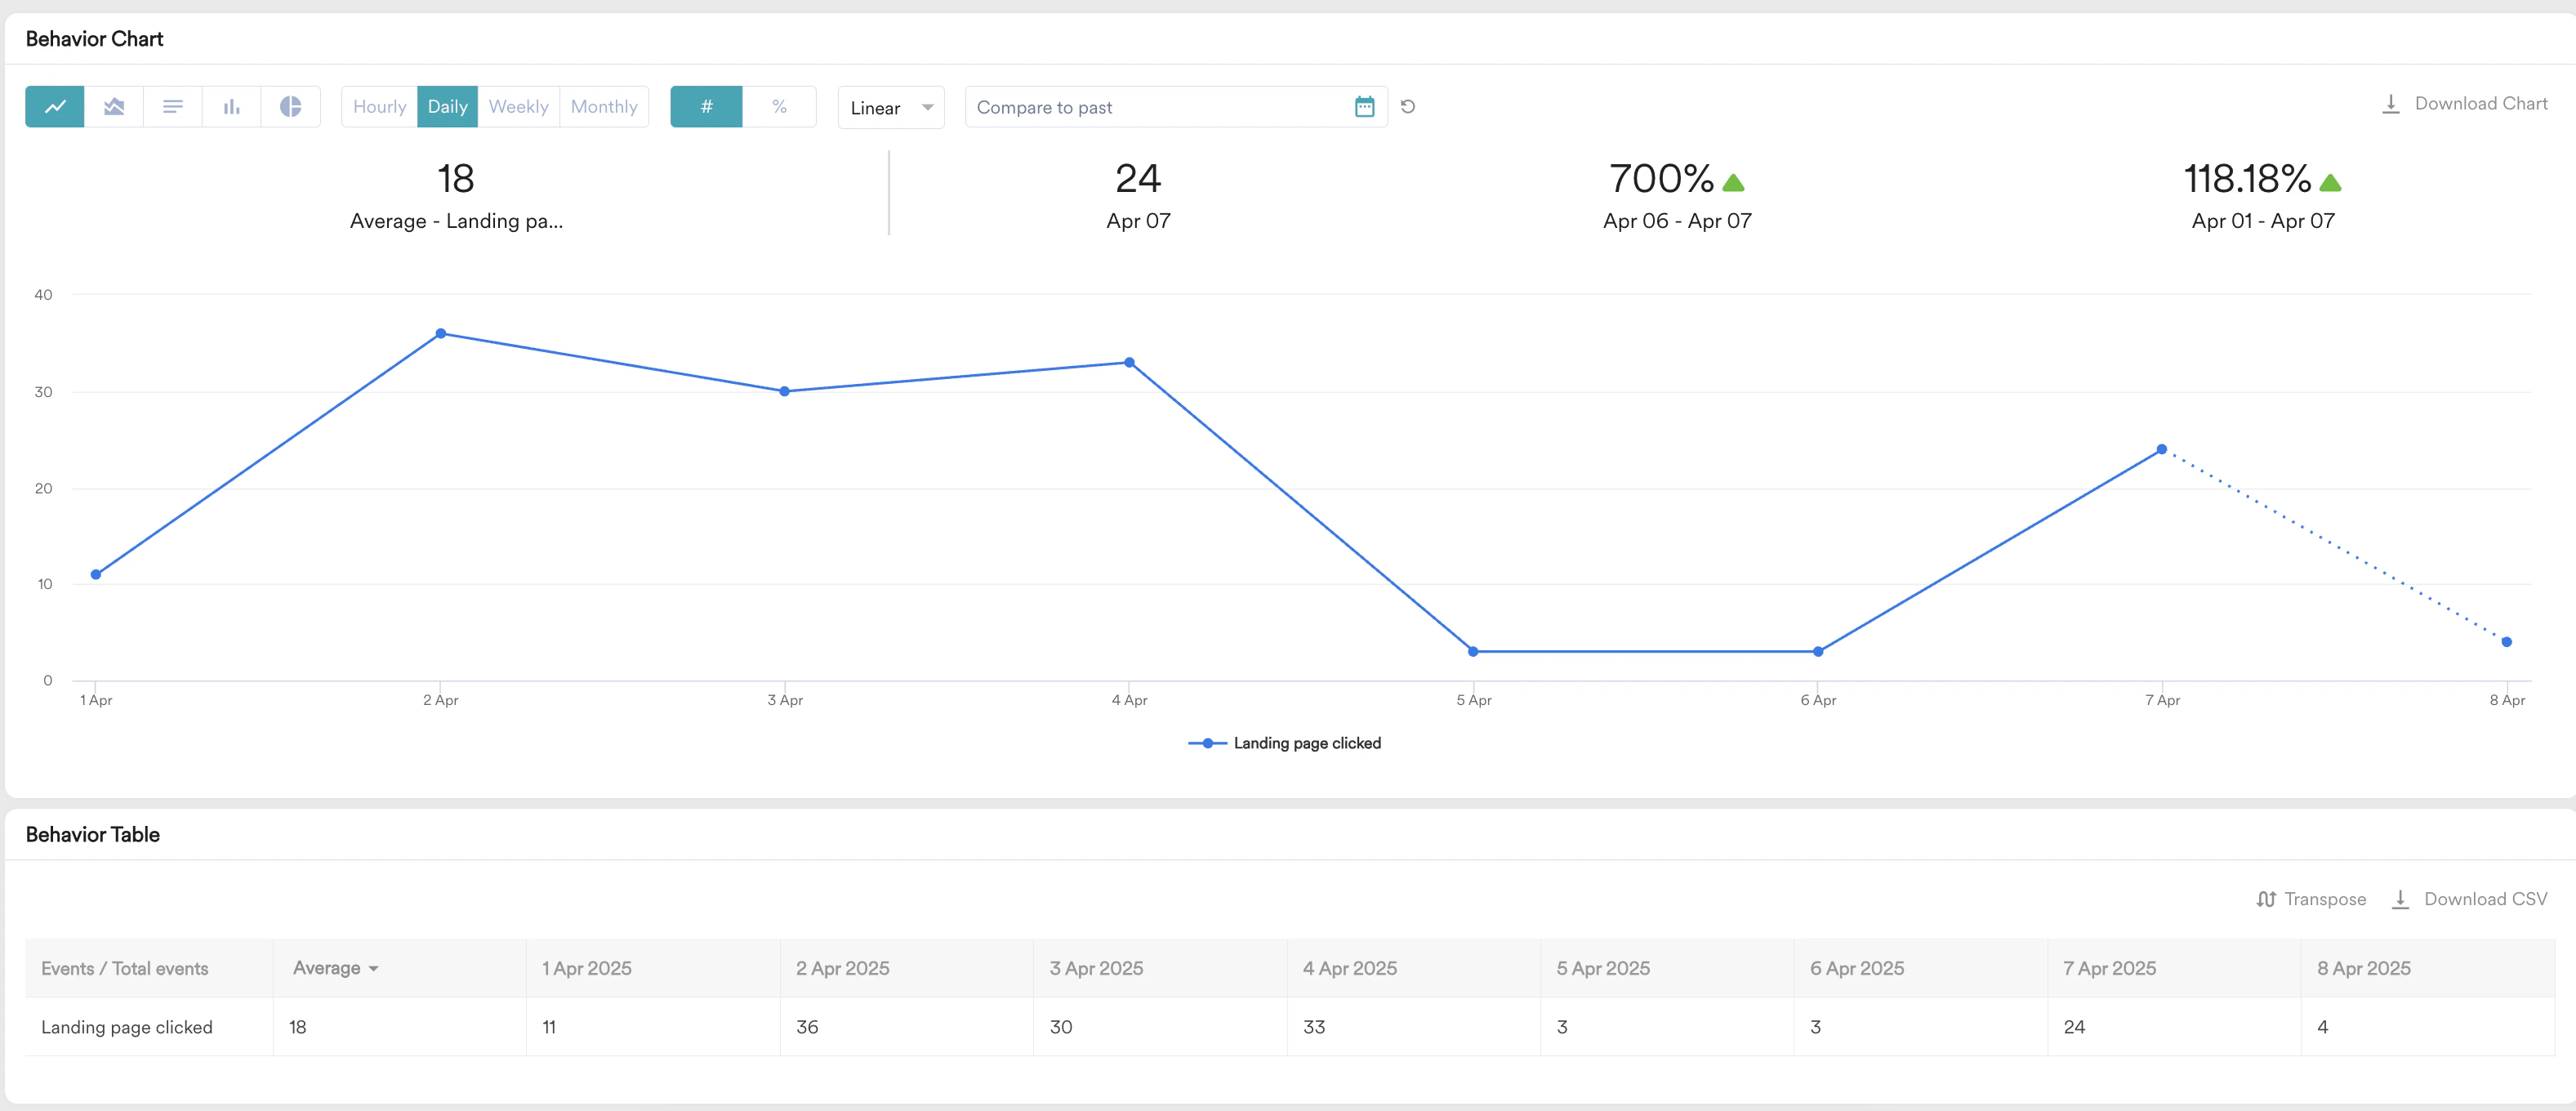Image resolution: width=2576 pixels, height=1111 pixels.
Task: Choose the horizontal bar chart icon
Action: pyautogui.click(x=173, y=106)
